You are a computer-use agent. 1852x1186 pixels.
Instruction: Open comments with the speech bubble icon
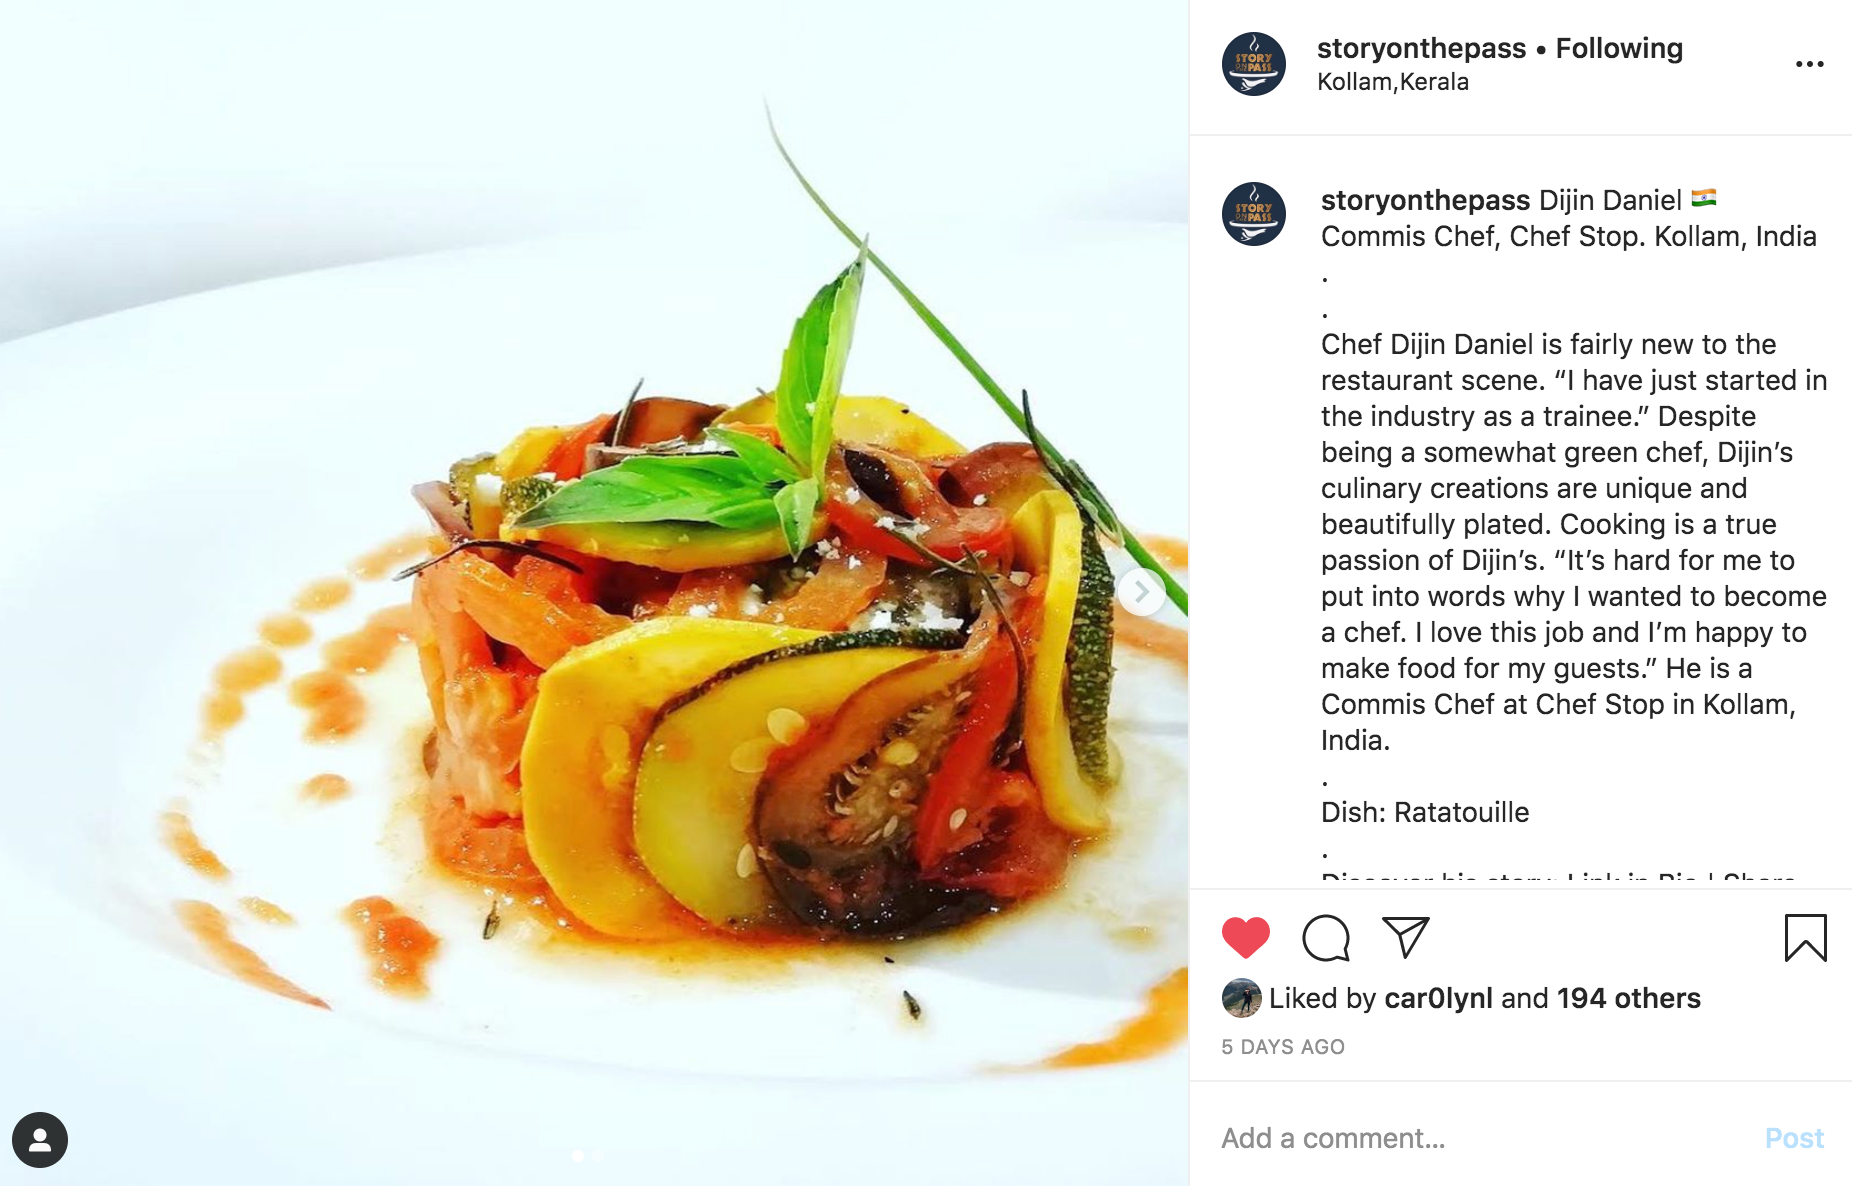point(1326,938)
